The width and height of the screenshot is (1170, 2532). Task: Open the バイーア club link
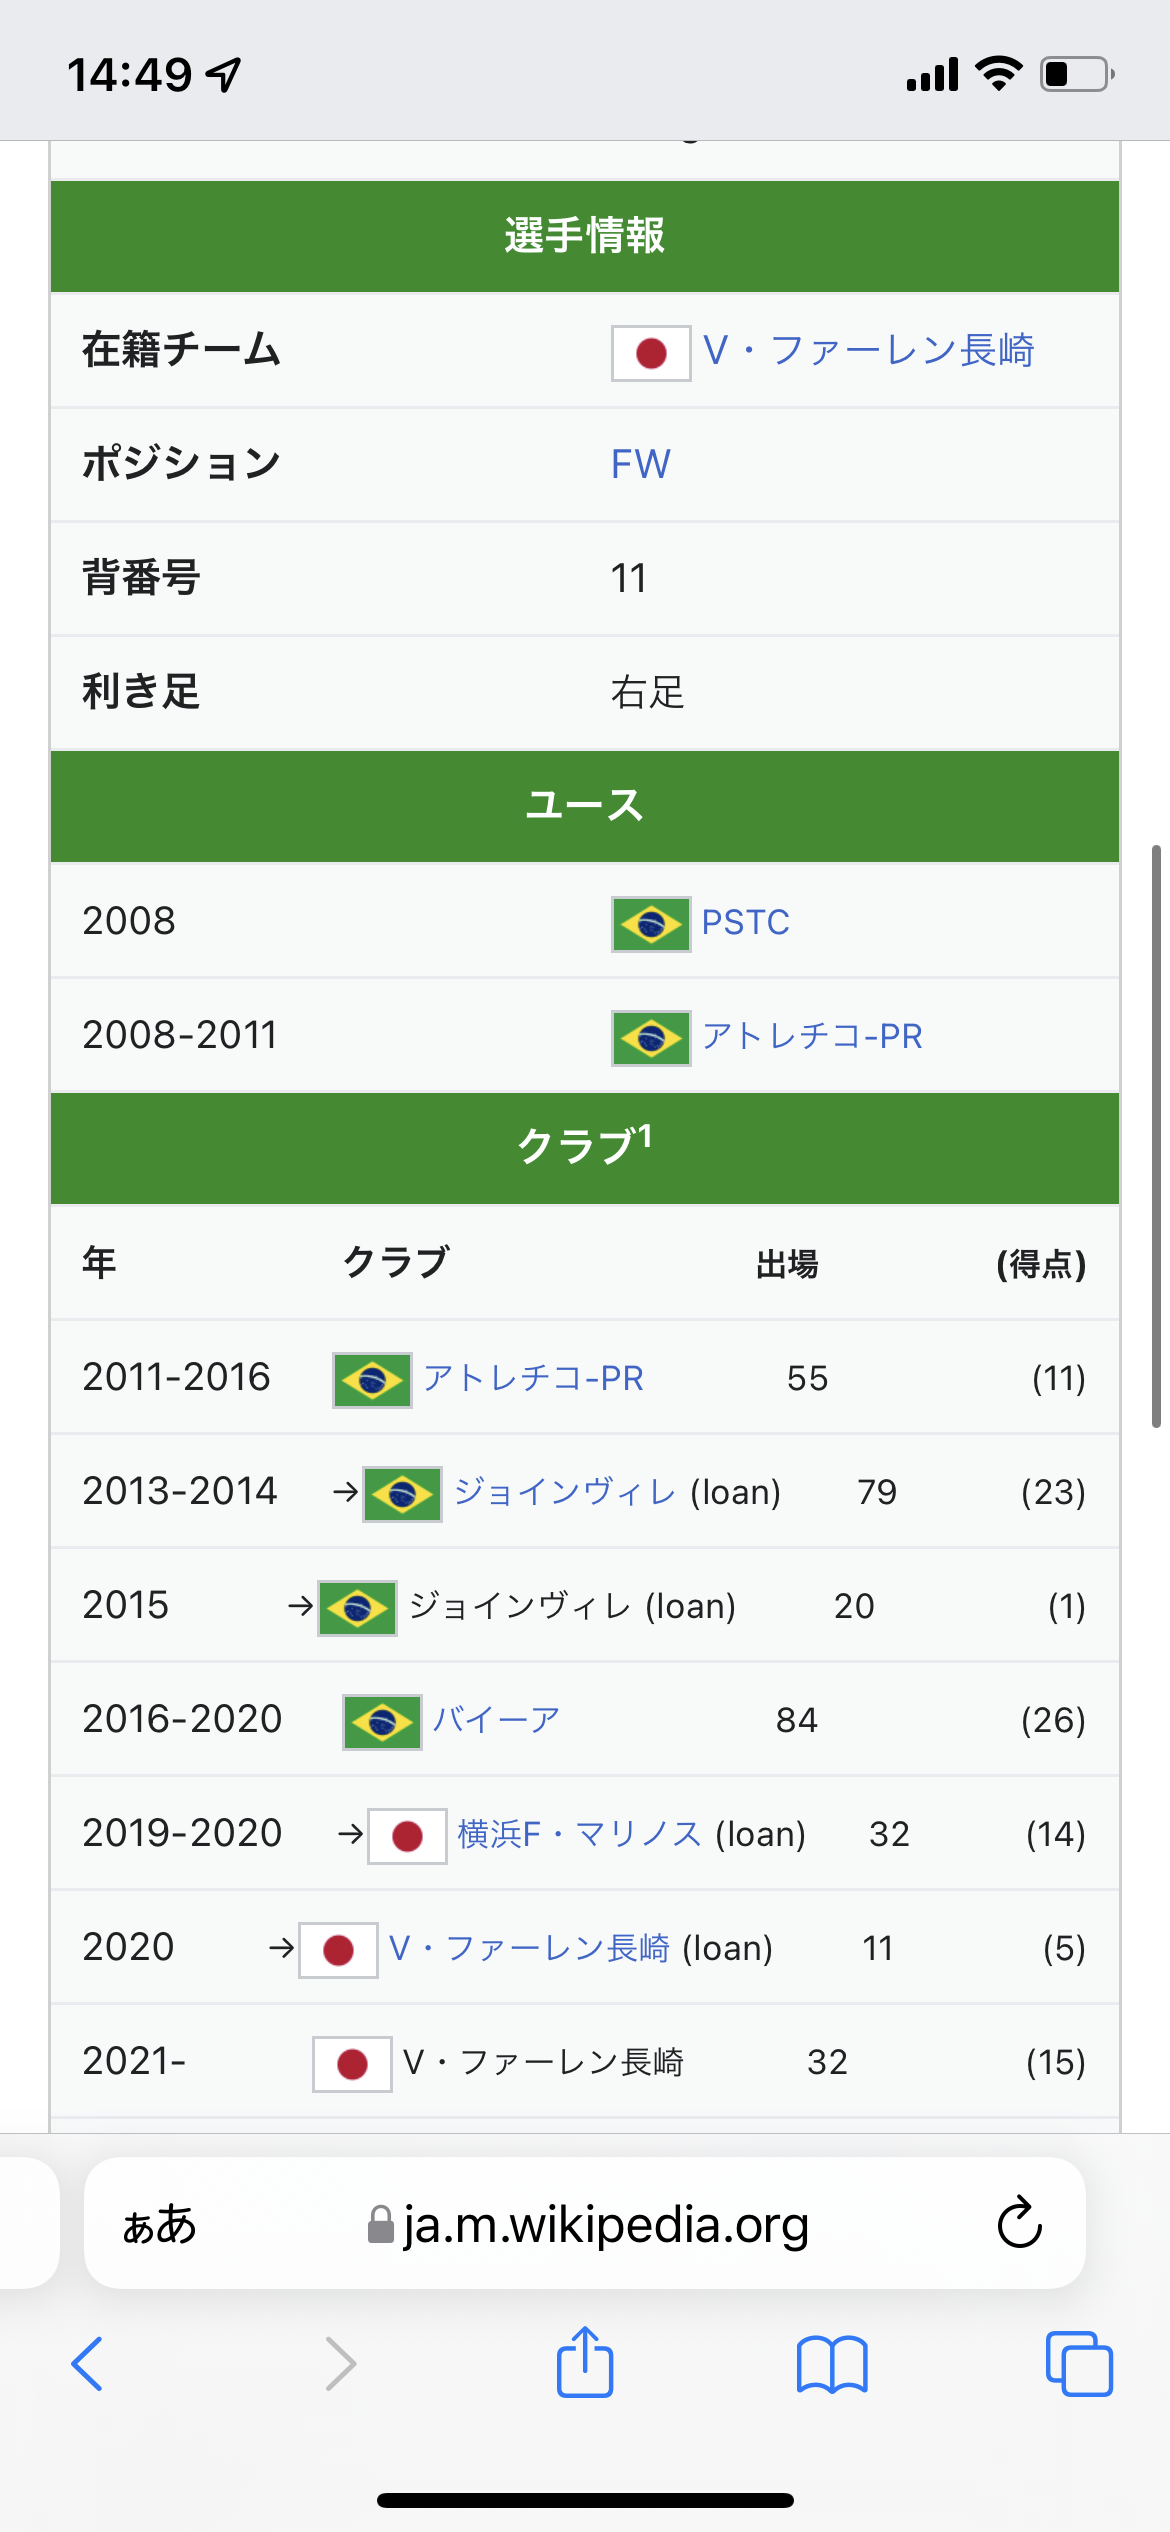click(x=496, y=1720)
